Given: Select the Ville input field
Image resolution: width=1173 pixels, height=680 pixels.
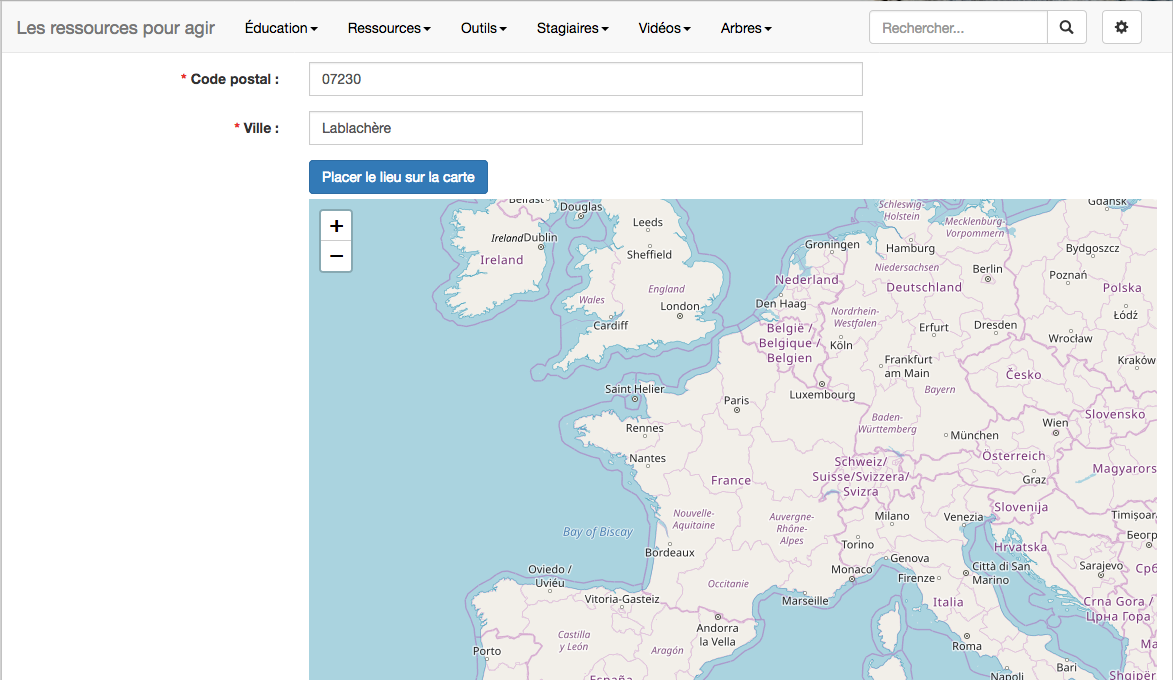Looking at the screenshot, I should (x=586, y=128).
